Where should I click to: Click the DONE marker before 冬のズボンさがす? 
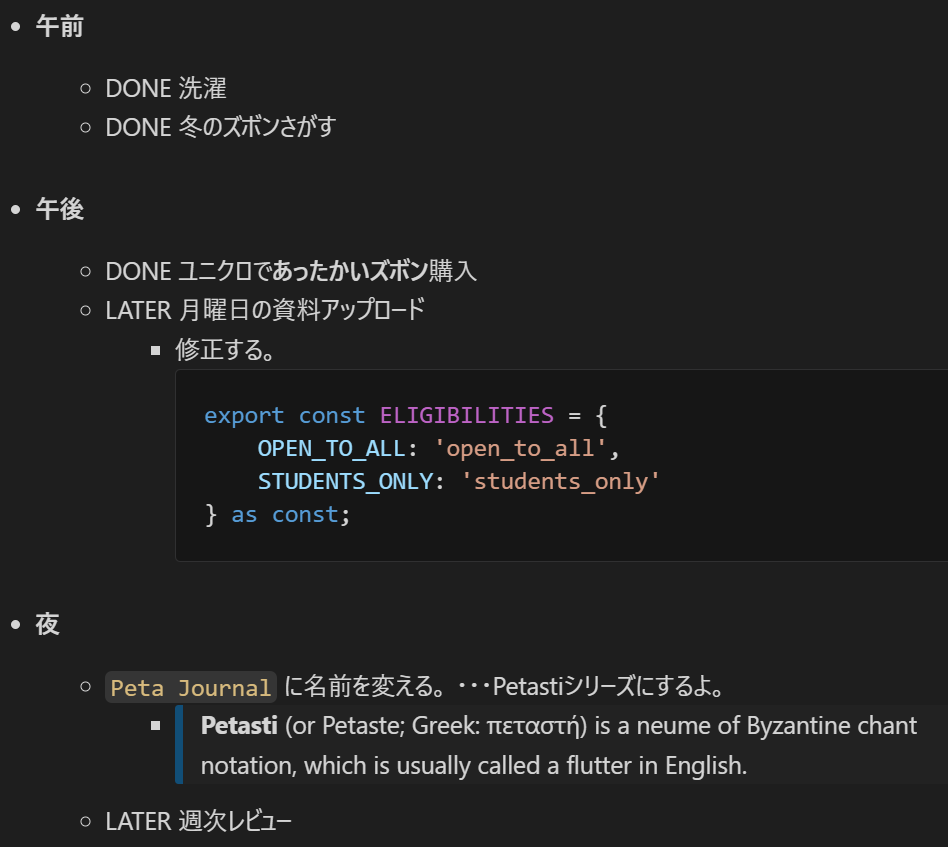coord(138,128)
